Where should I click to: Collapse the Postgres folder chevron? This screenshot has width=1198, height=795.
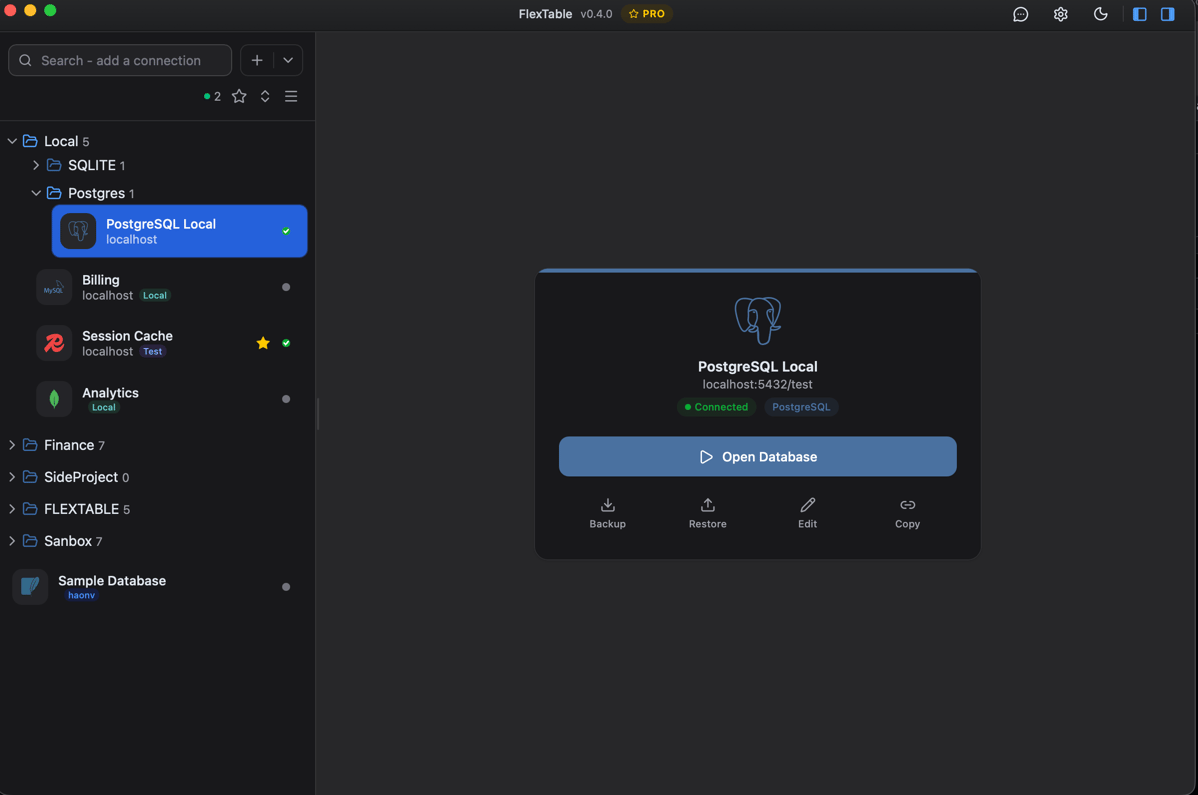pyautogui.click(x=36, y=193)
